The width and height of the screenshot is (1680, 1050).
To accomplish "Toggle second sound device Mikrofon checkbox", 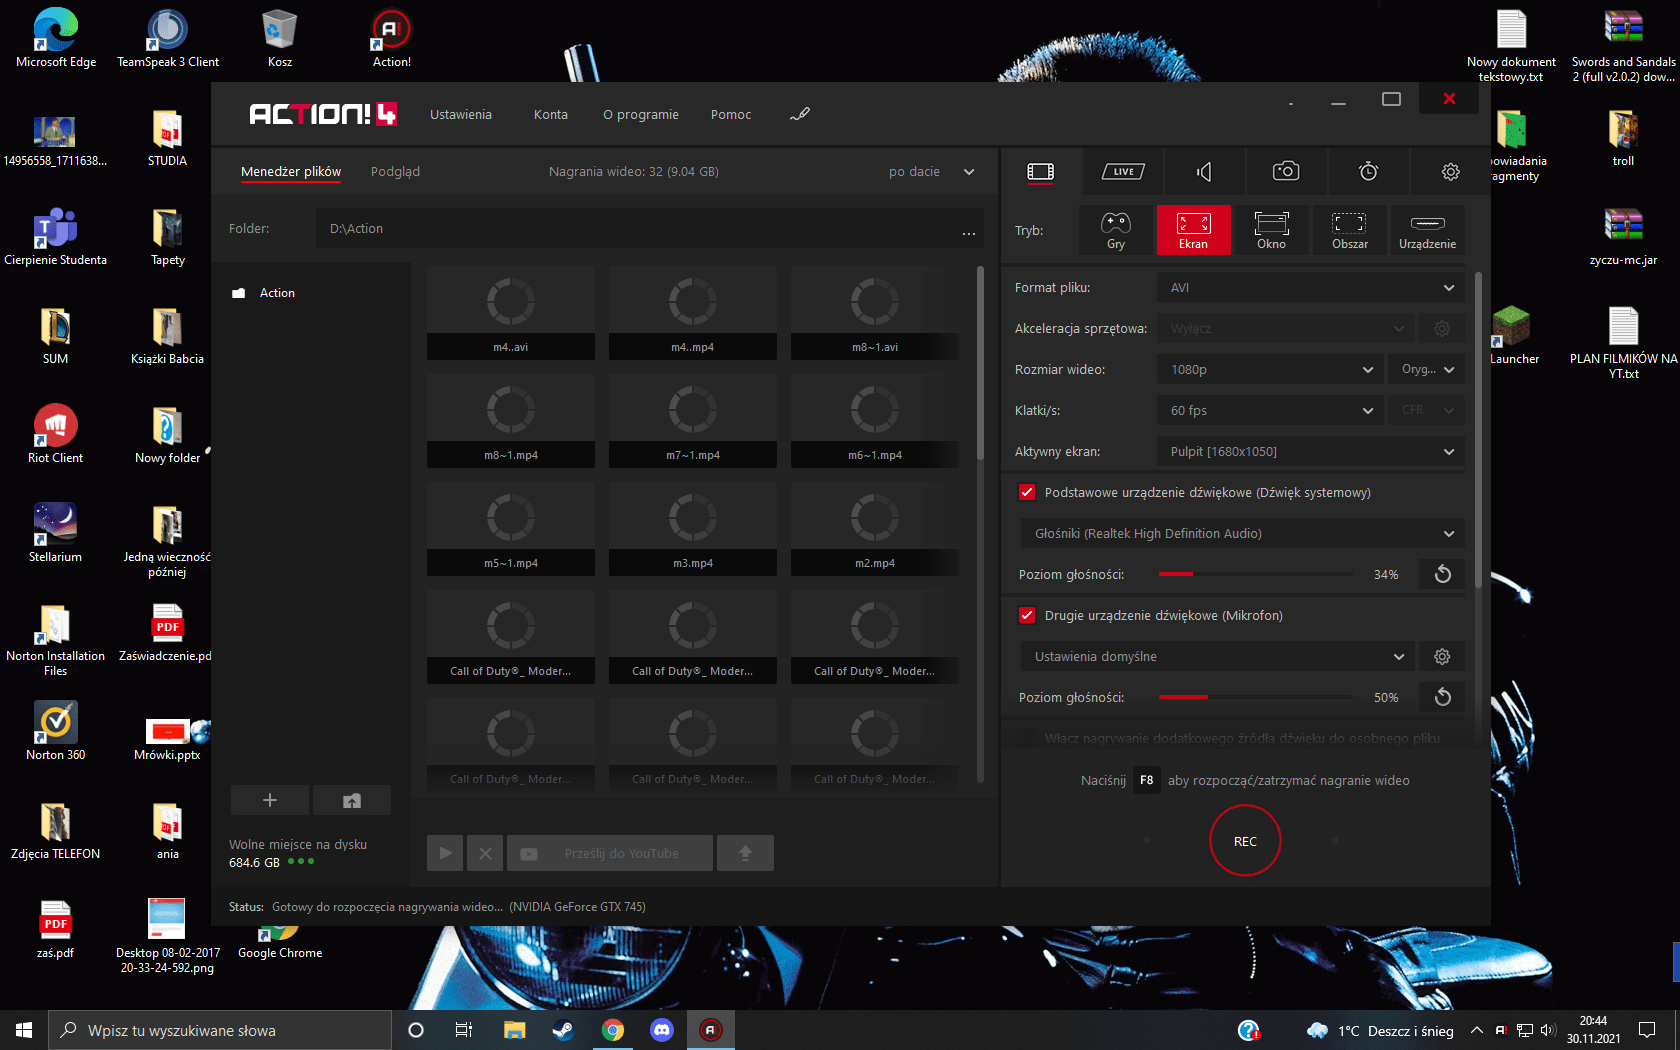I will [x=1027, y=615].
